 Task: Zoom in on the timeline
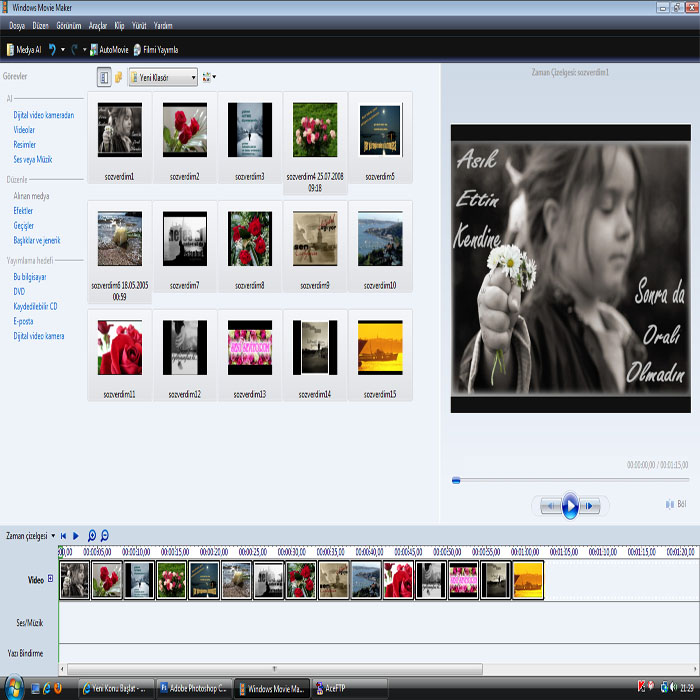coord(92,536)
